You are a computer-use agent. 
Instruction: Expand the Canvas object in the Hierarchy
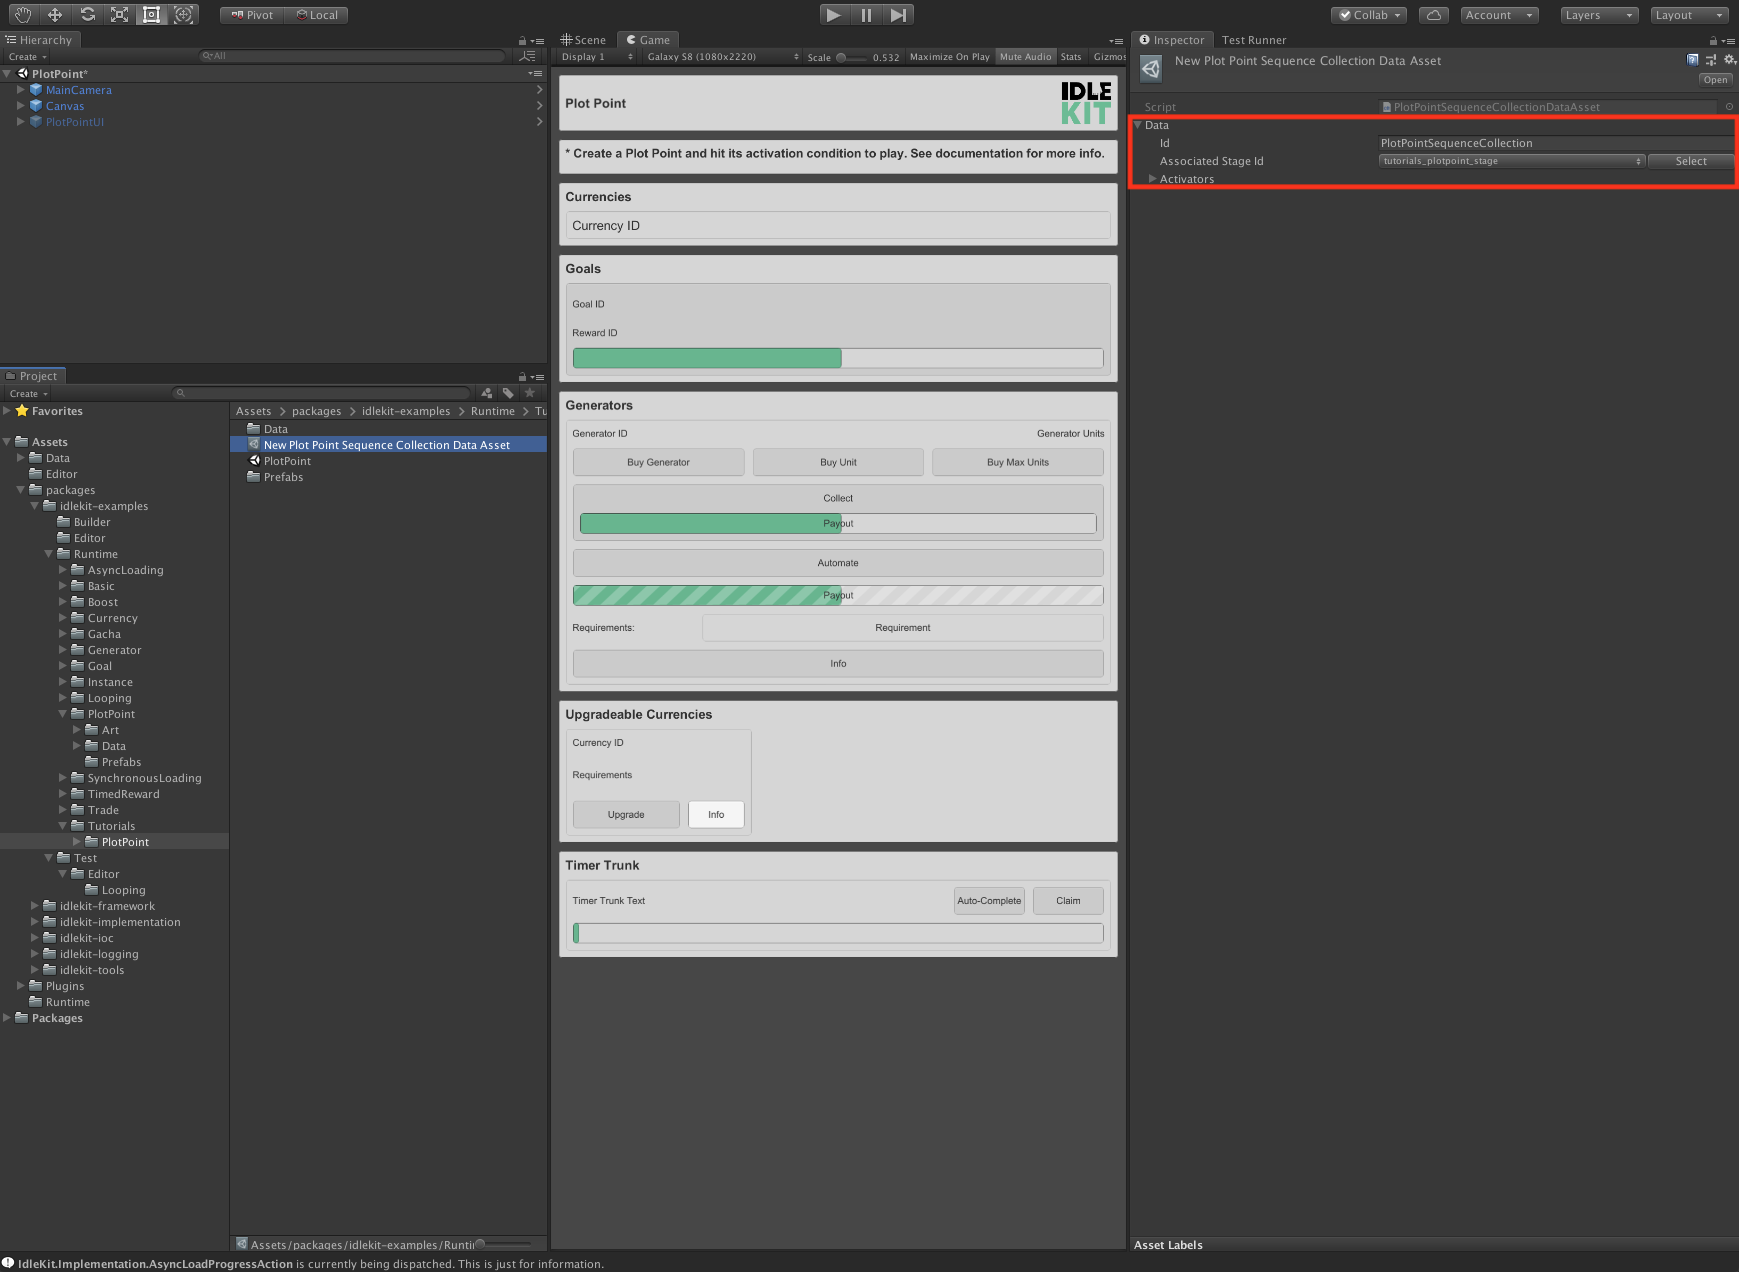pos(22,105)
